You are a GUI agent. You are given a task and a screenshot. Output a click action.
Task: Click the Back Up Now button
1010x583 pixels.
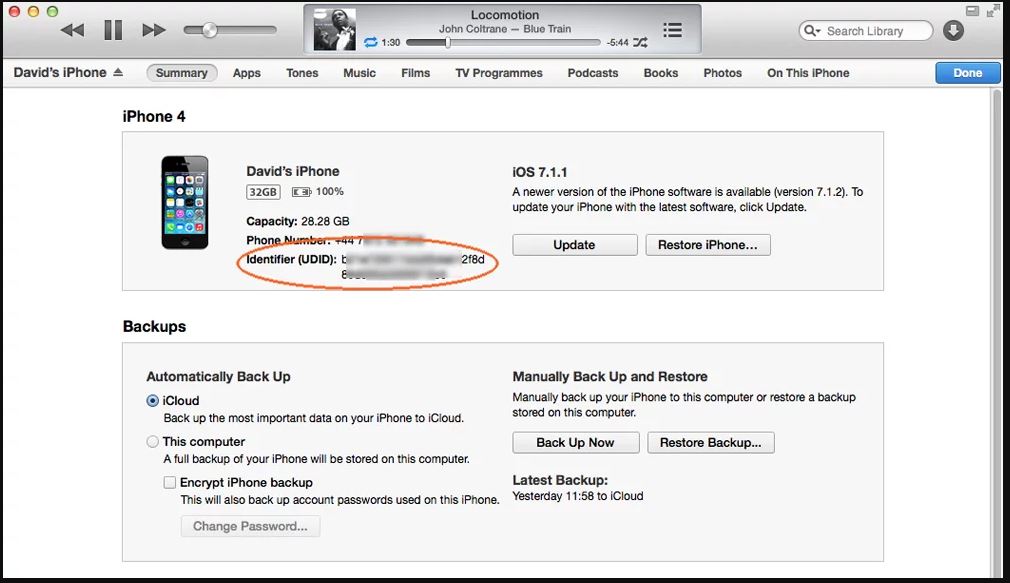coord(576,443)
